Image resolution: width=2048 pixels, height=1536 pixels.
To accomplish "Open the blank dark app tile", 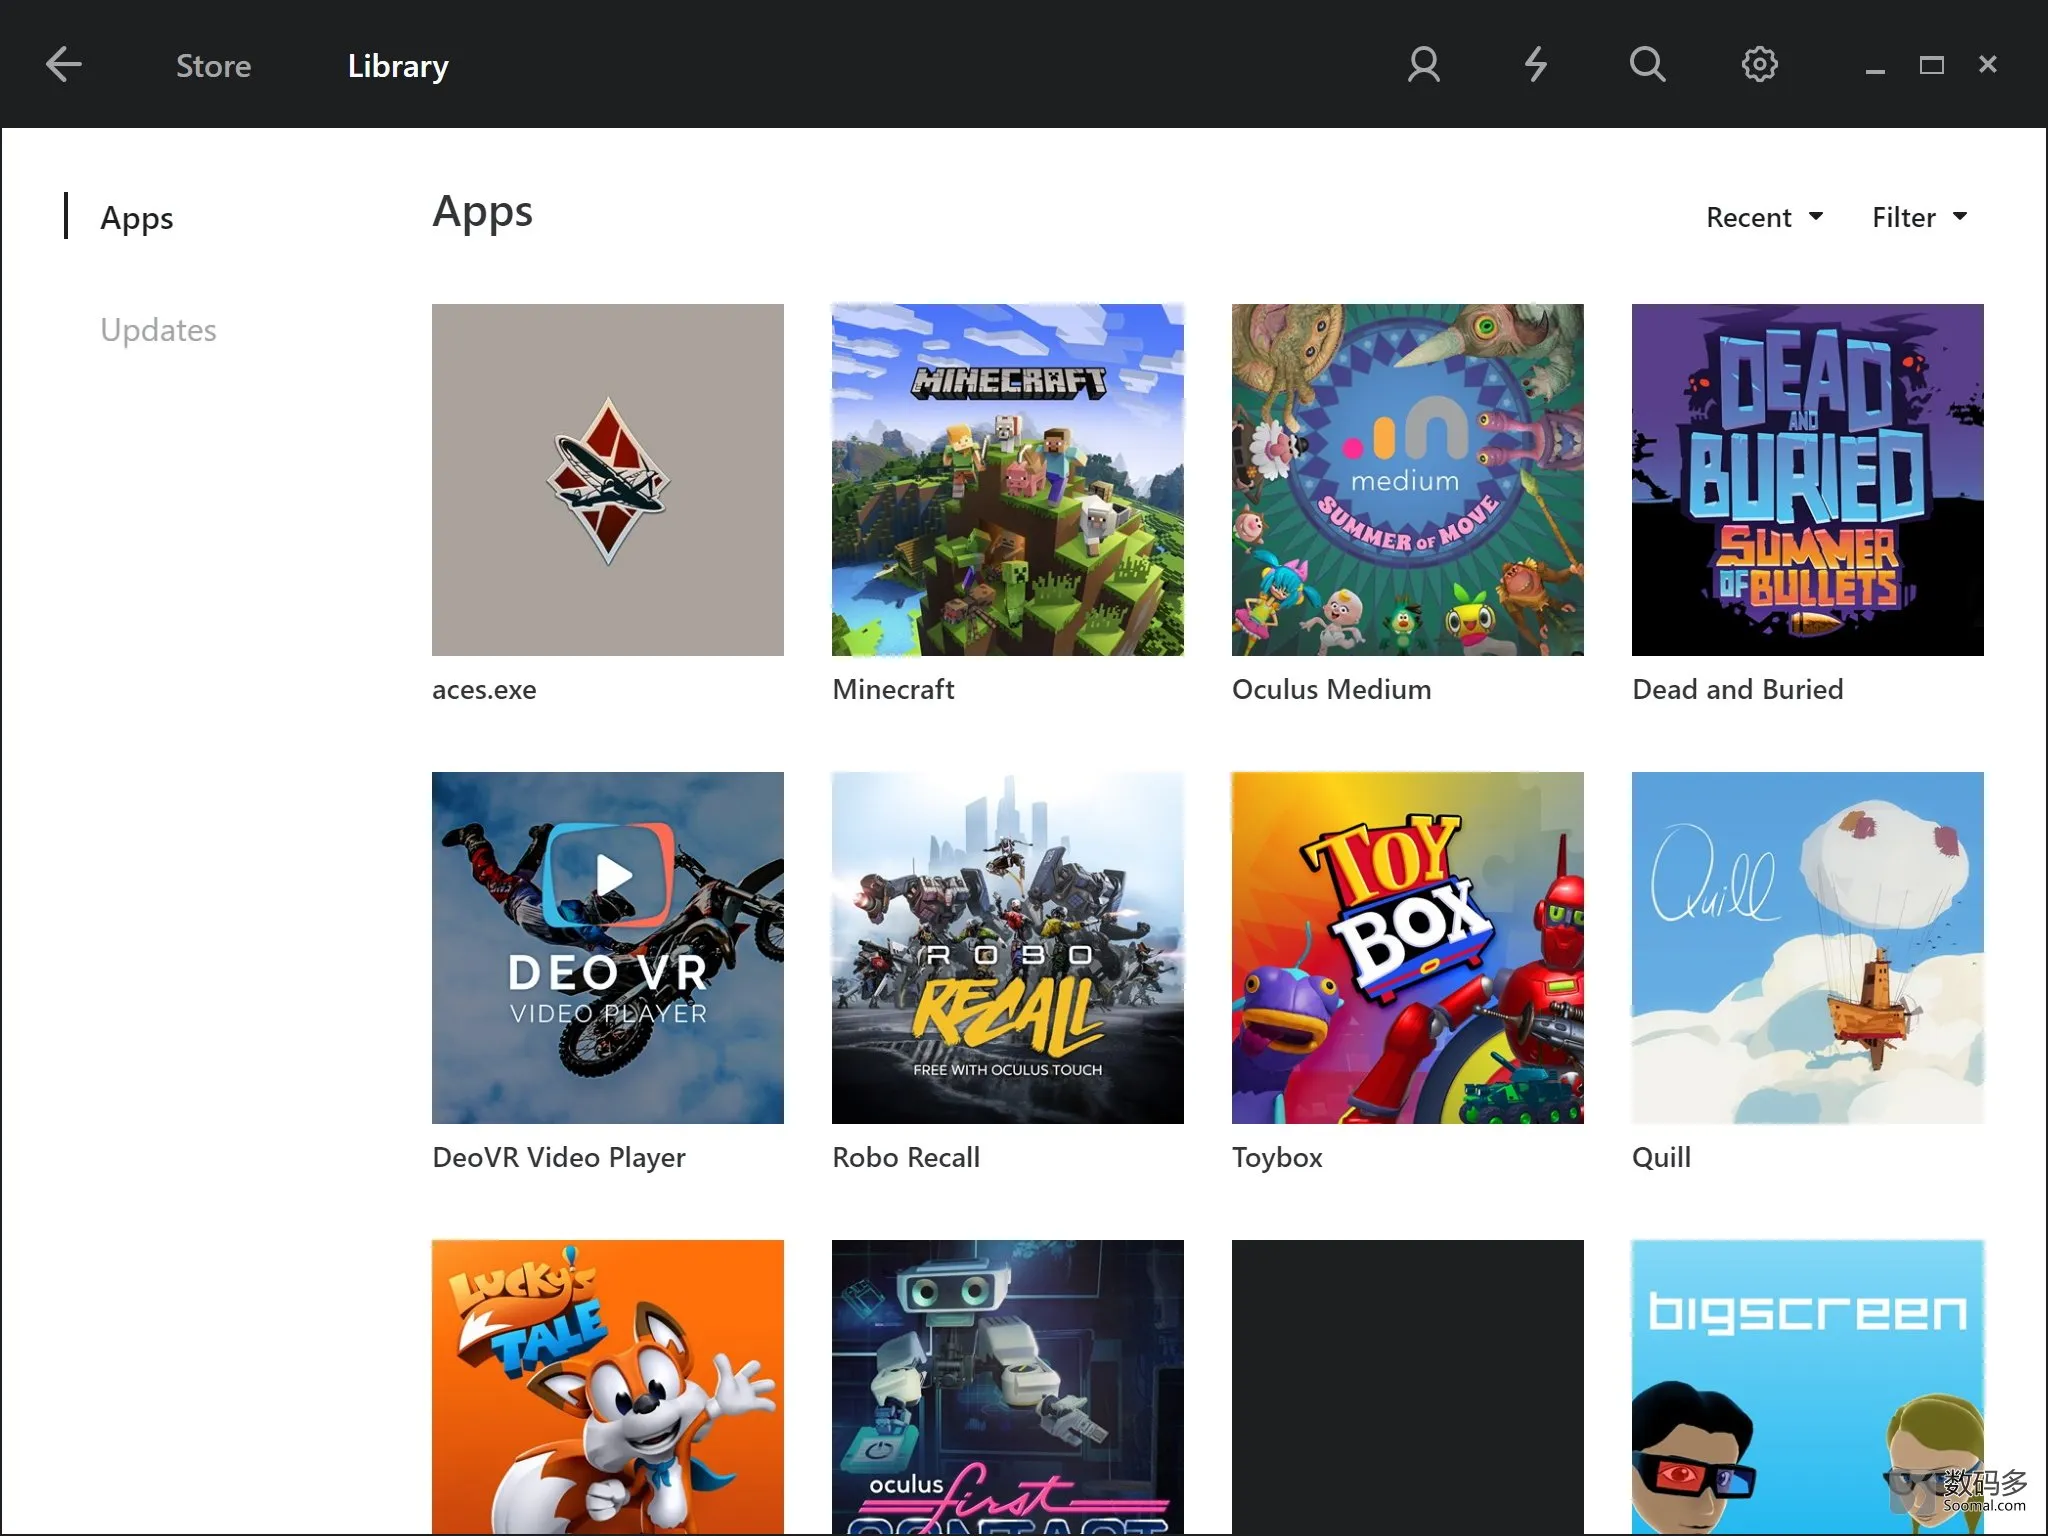I will [1408, 1387].
